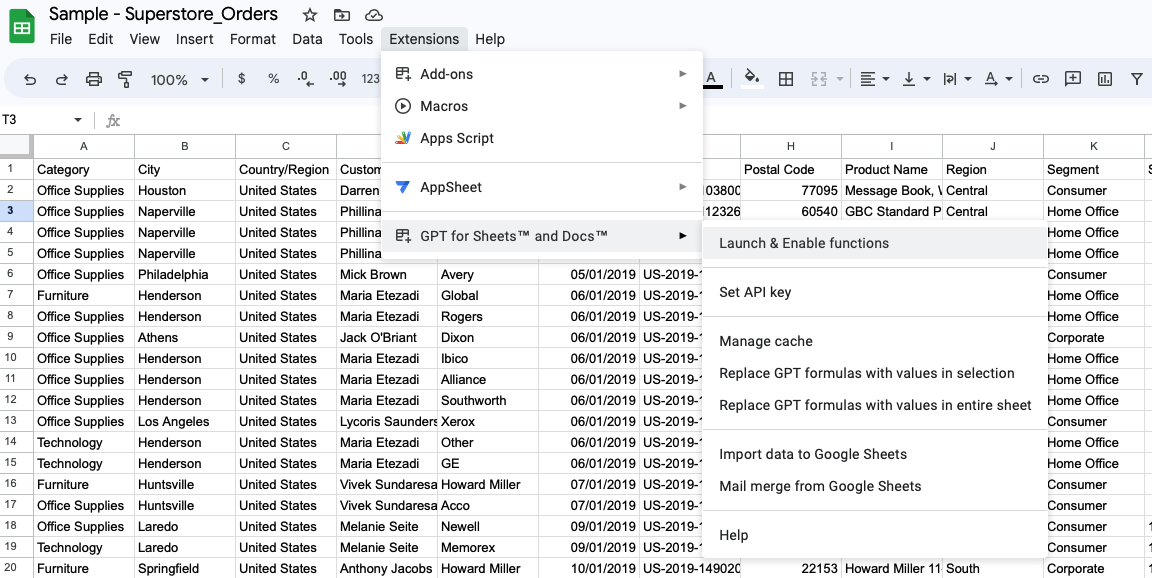Select the paint format tool
Viewport: 1152px width, 578px height.
coord(126,79)
